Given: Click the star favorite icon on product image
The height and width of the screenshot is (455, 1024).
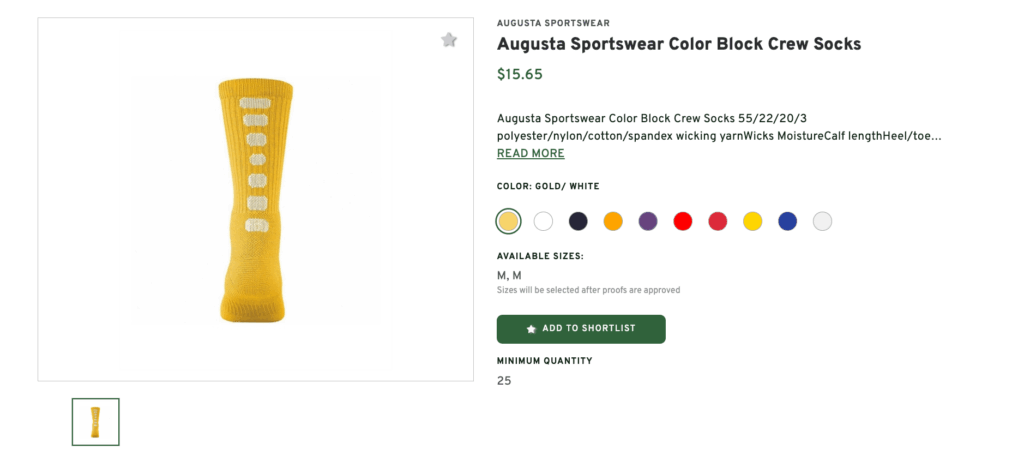Looking at the screenshot, I should coord(449,40).
